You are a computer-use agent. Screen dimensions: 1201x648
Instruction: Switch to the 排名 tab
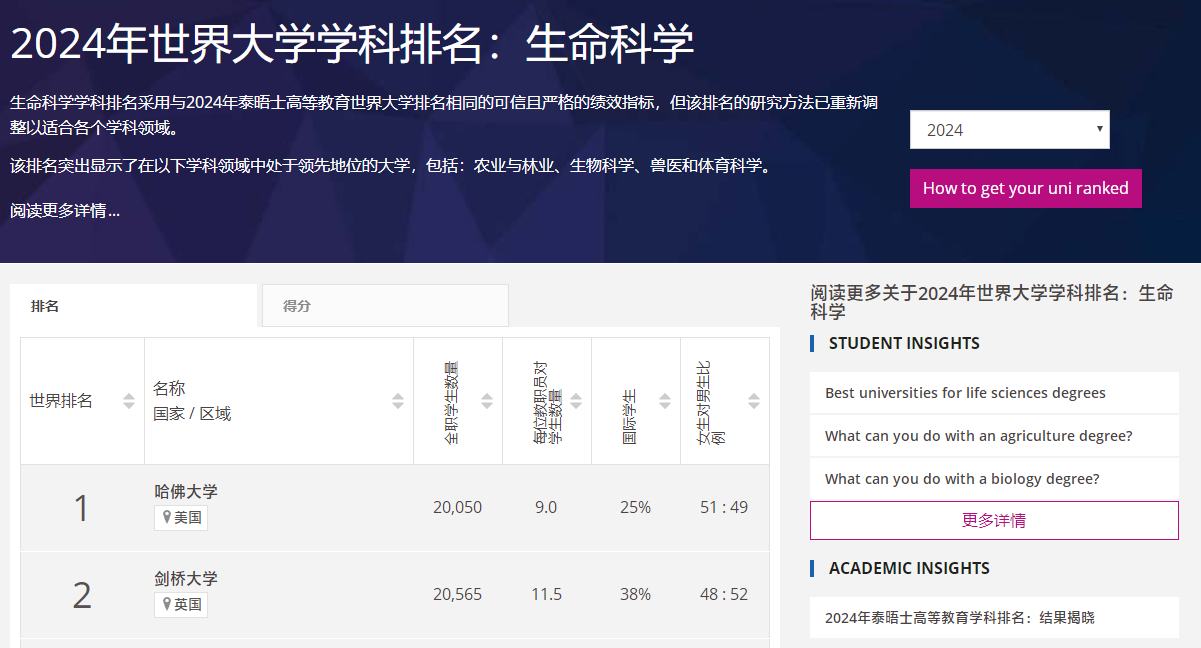click(x=45, y=306)
